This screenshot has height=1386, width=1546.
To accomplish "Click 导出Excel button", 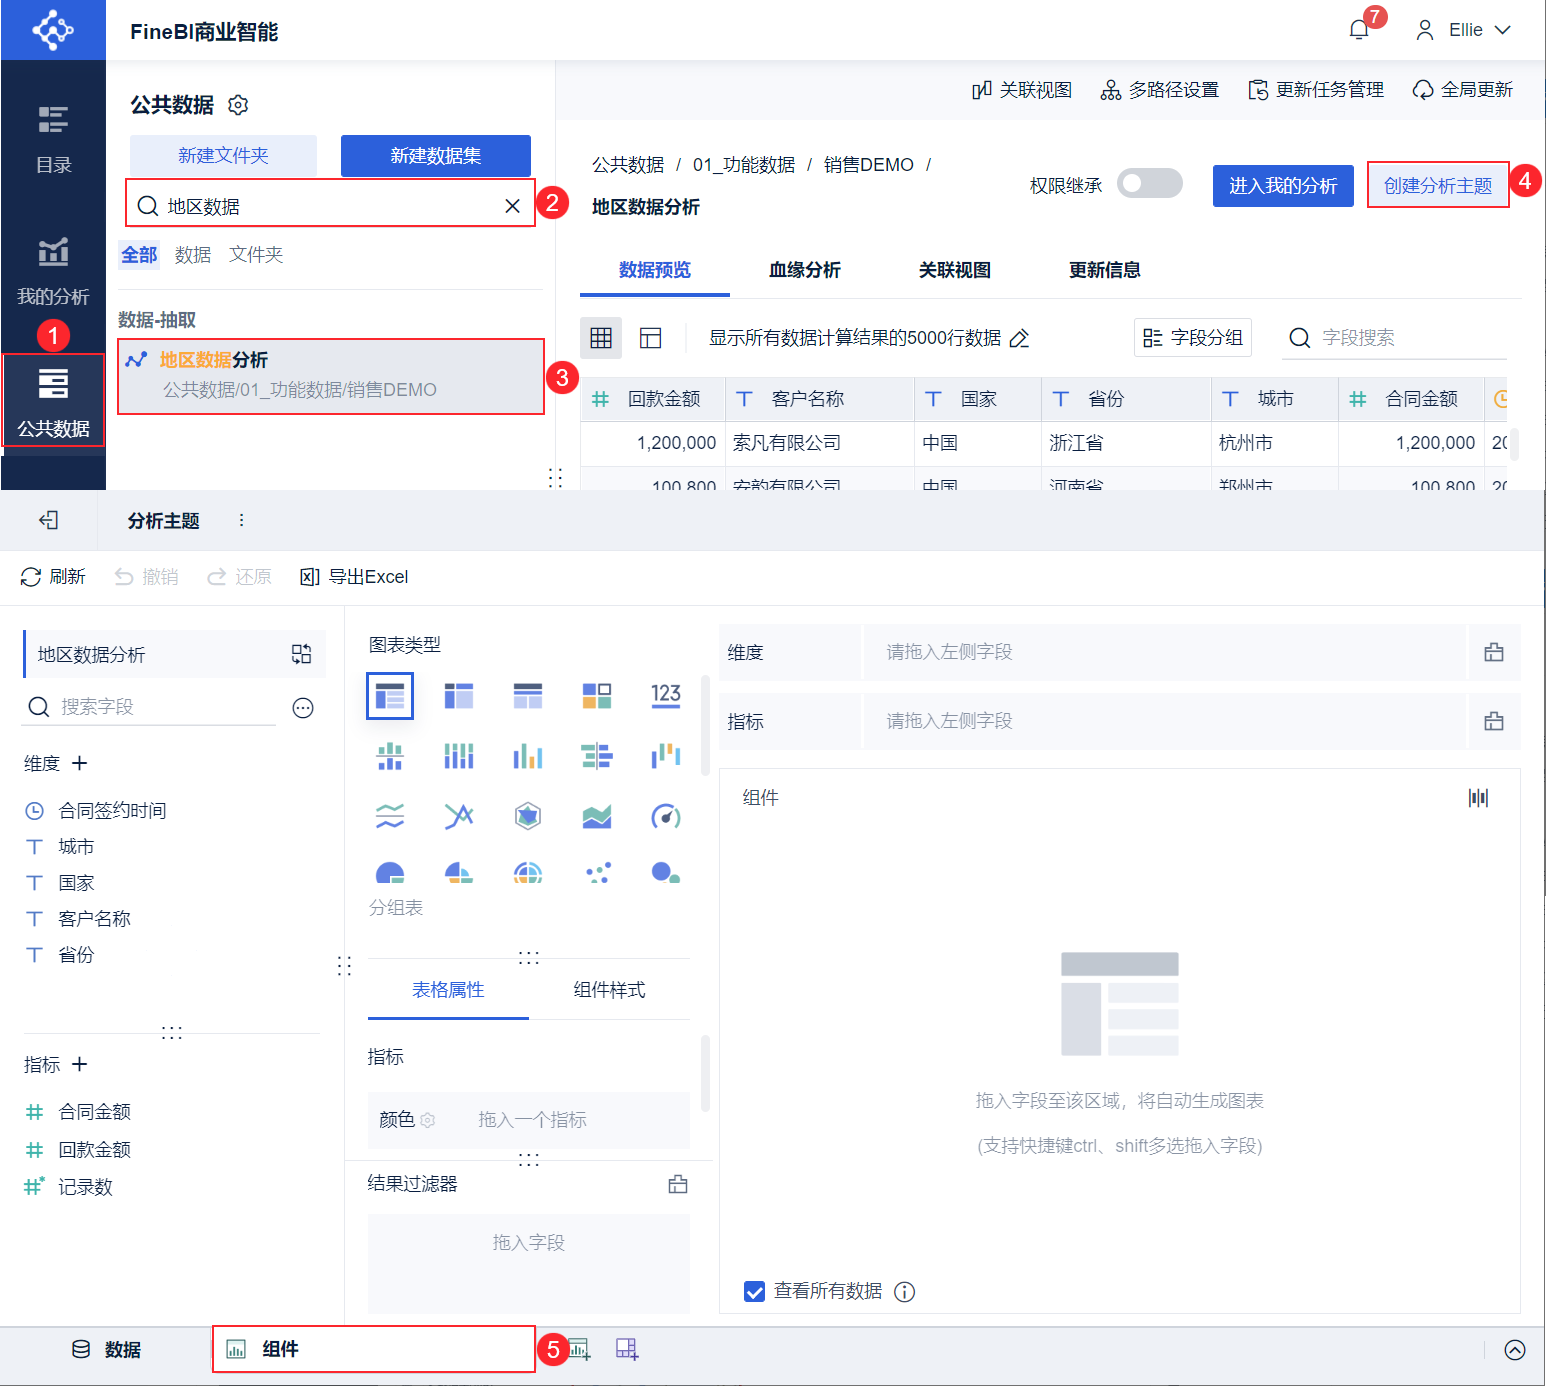I will pos(354,577).
